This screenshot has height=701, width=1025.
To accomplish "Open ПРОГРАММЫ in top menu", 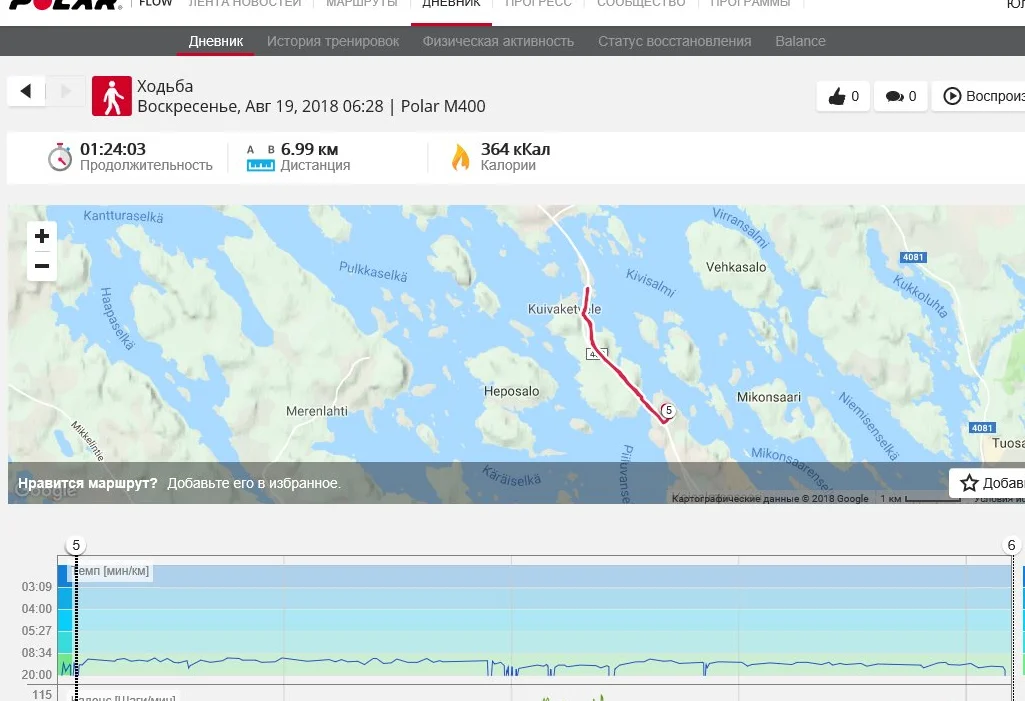I will 750,4.
